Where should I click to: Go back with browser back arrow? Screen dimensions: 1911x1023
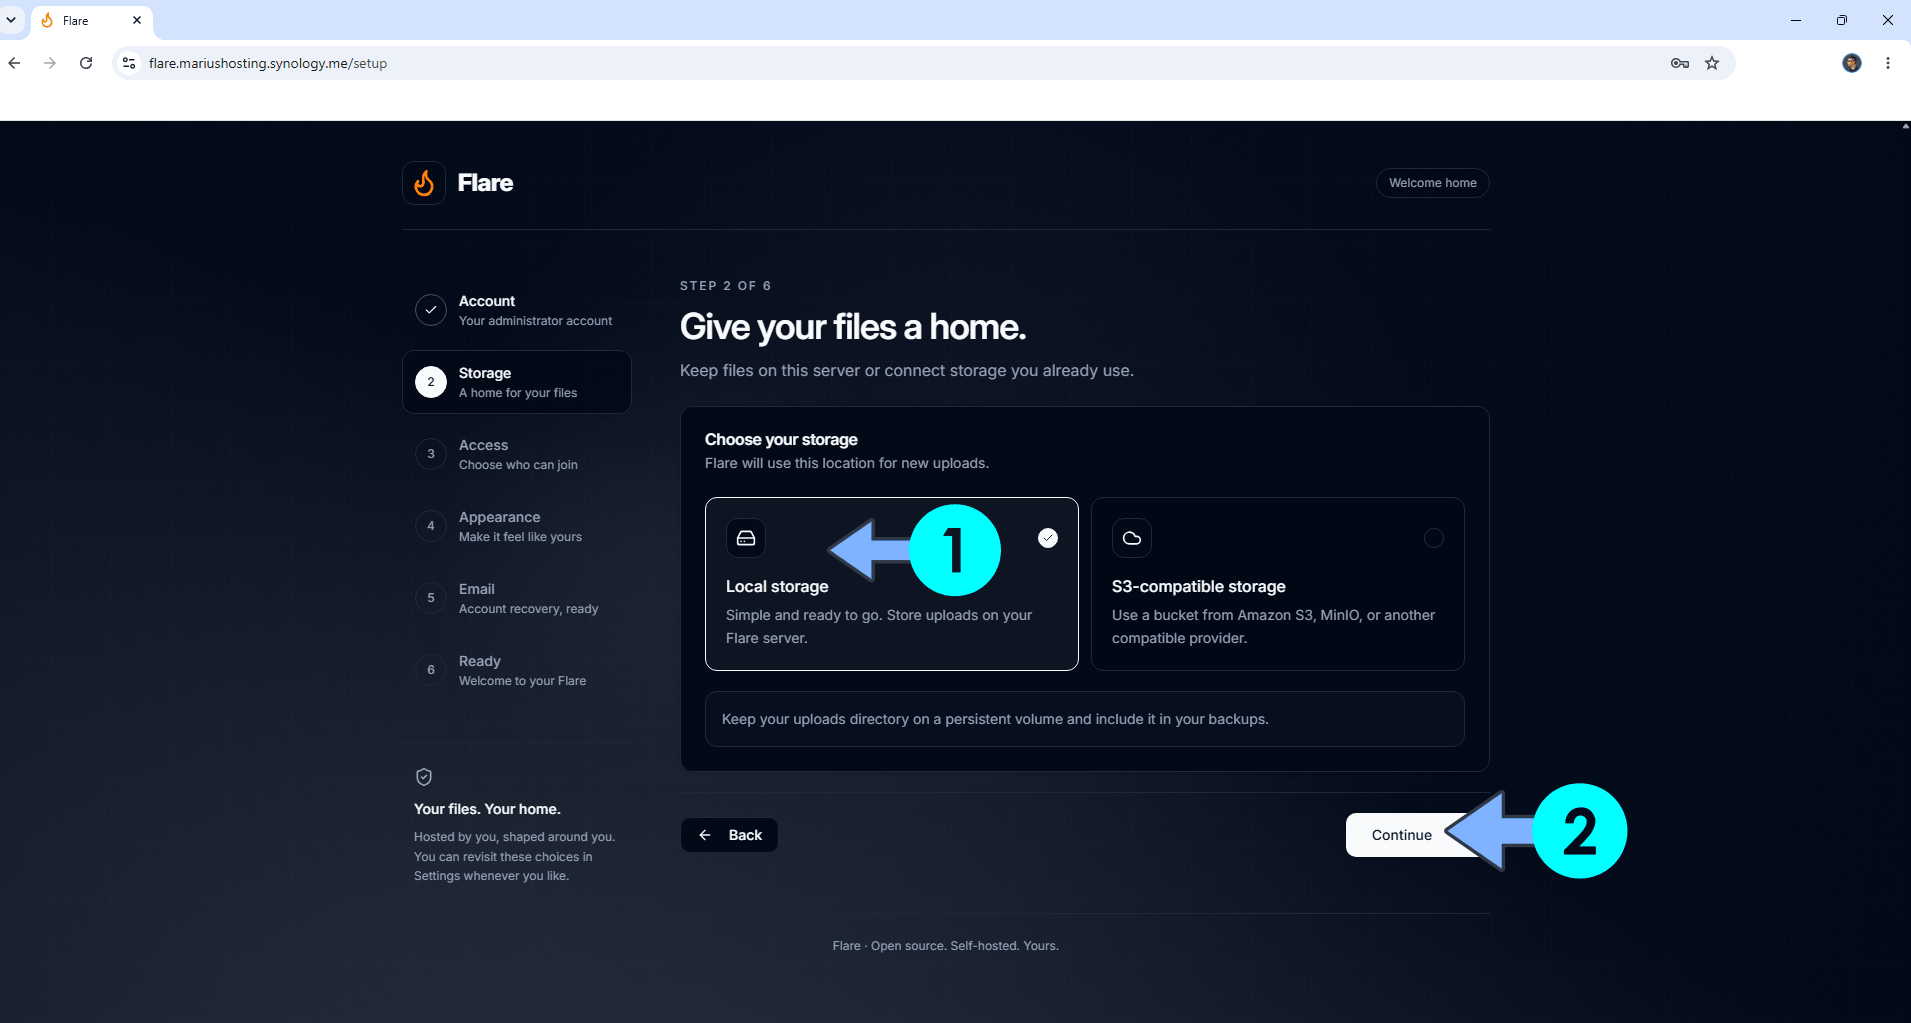pos(14,63)
